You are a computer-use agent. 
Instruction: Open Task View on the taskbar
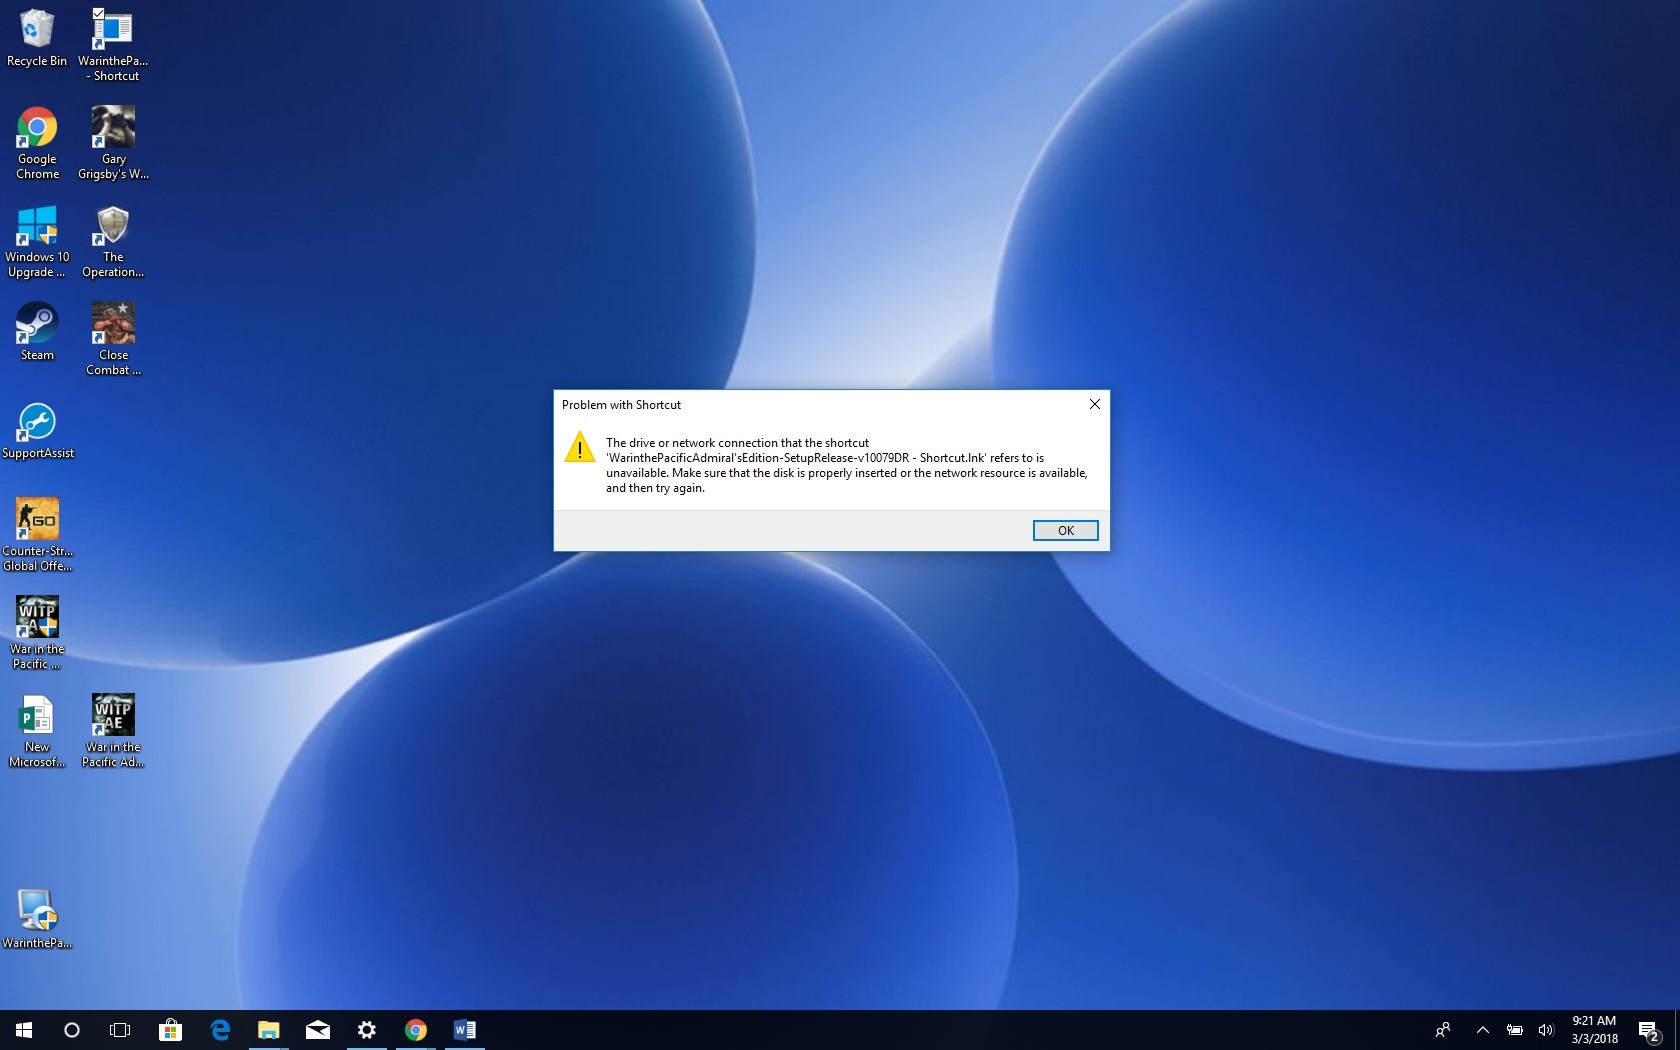pos(120,1030)
